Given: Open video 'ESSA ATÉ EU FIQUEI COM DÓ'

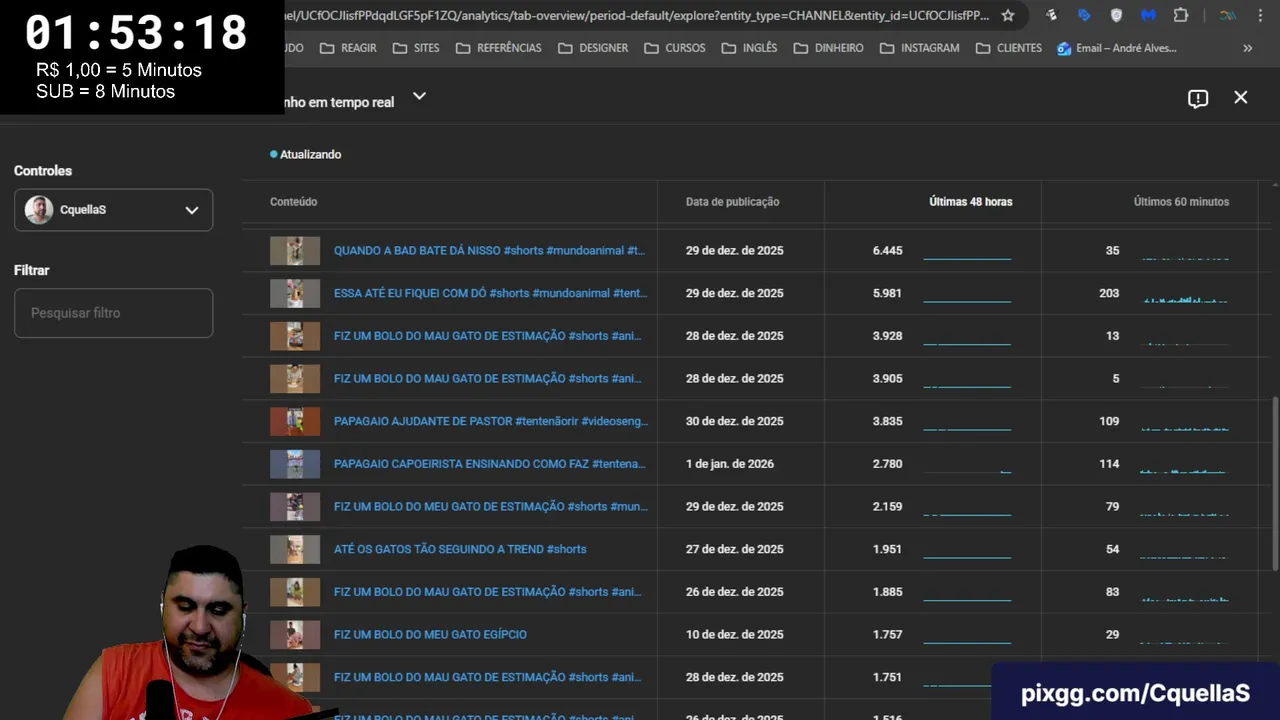Looking at the screenshot, I should point(490,293).
